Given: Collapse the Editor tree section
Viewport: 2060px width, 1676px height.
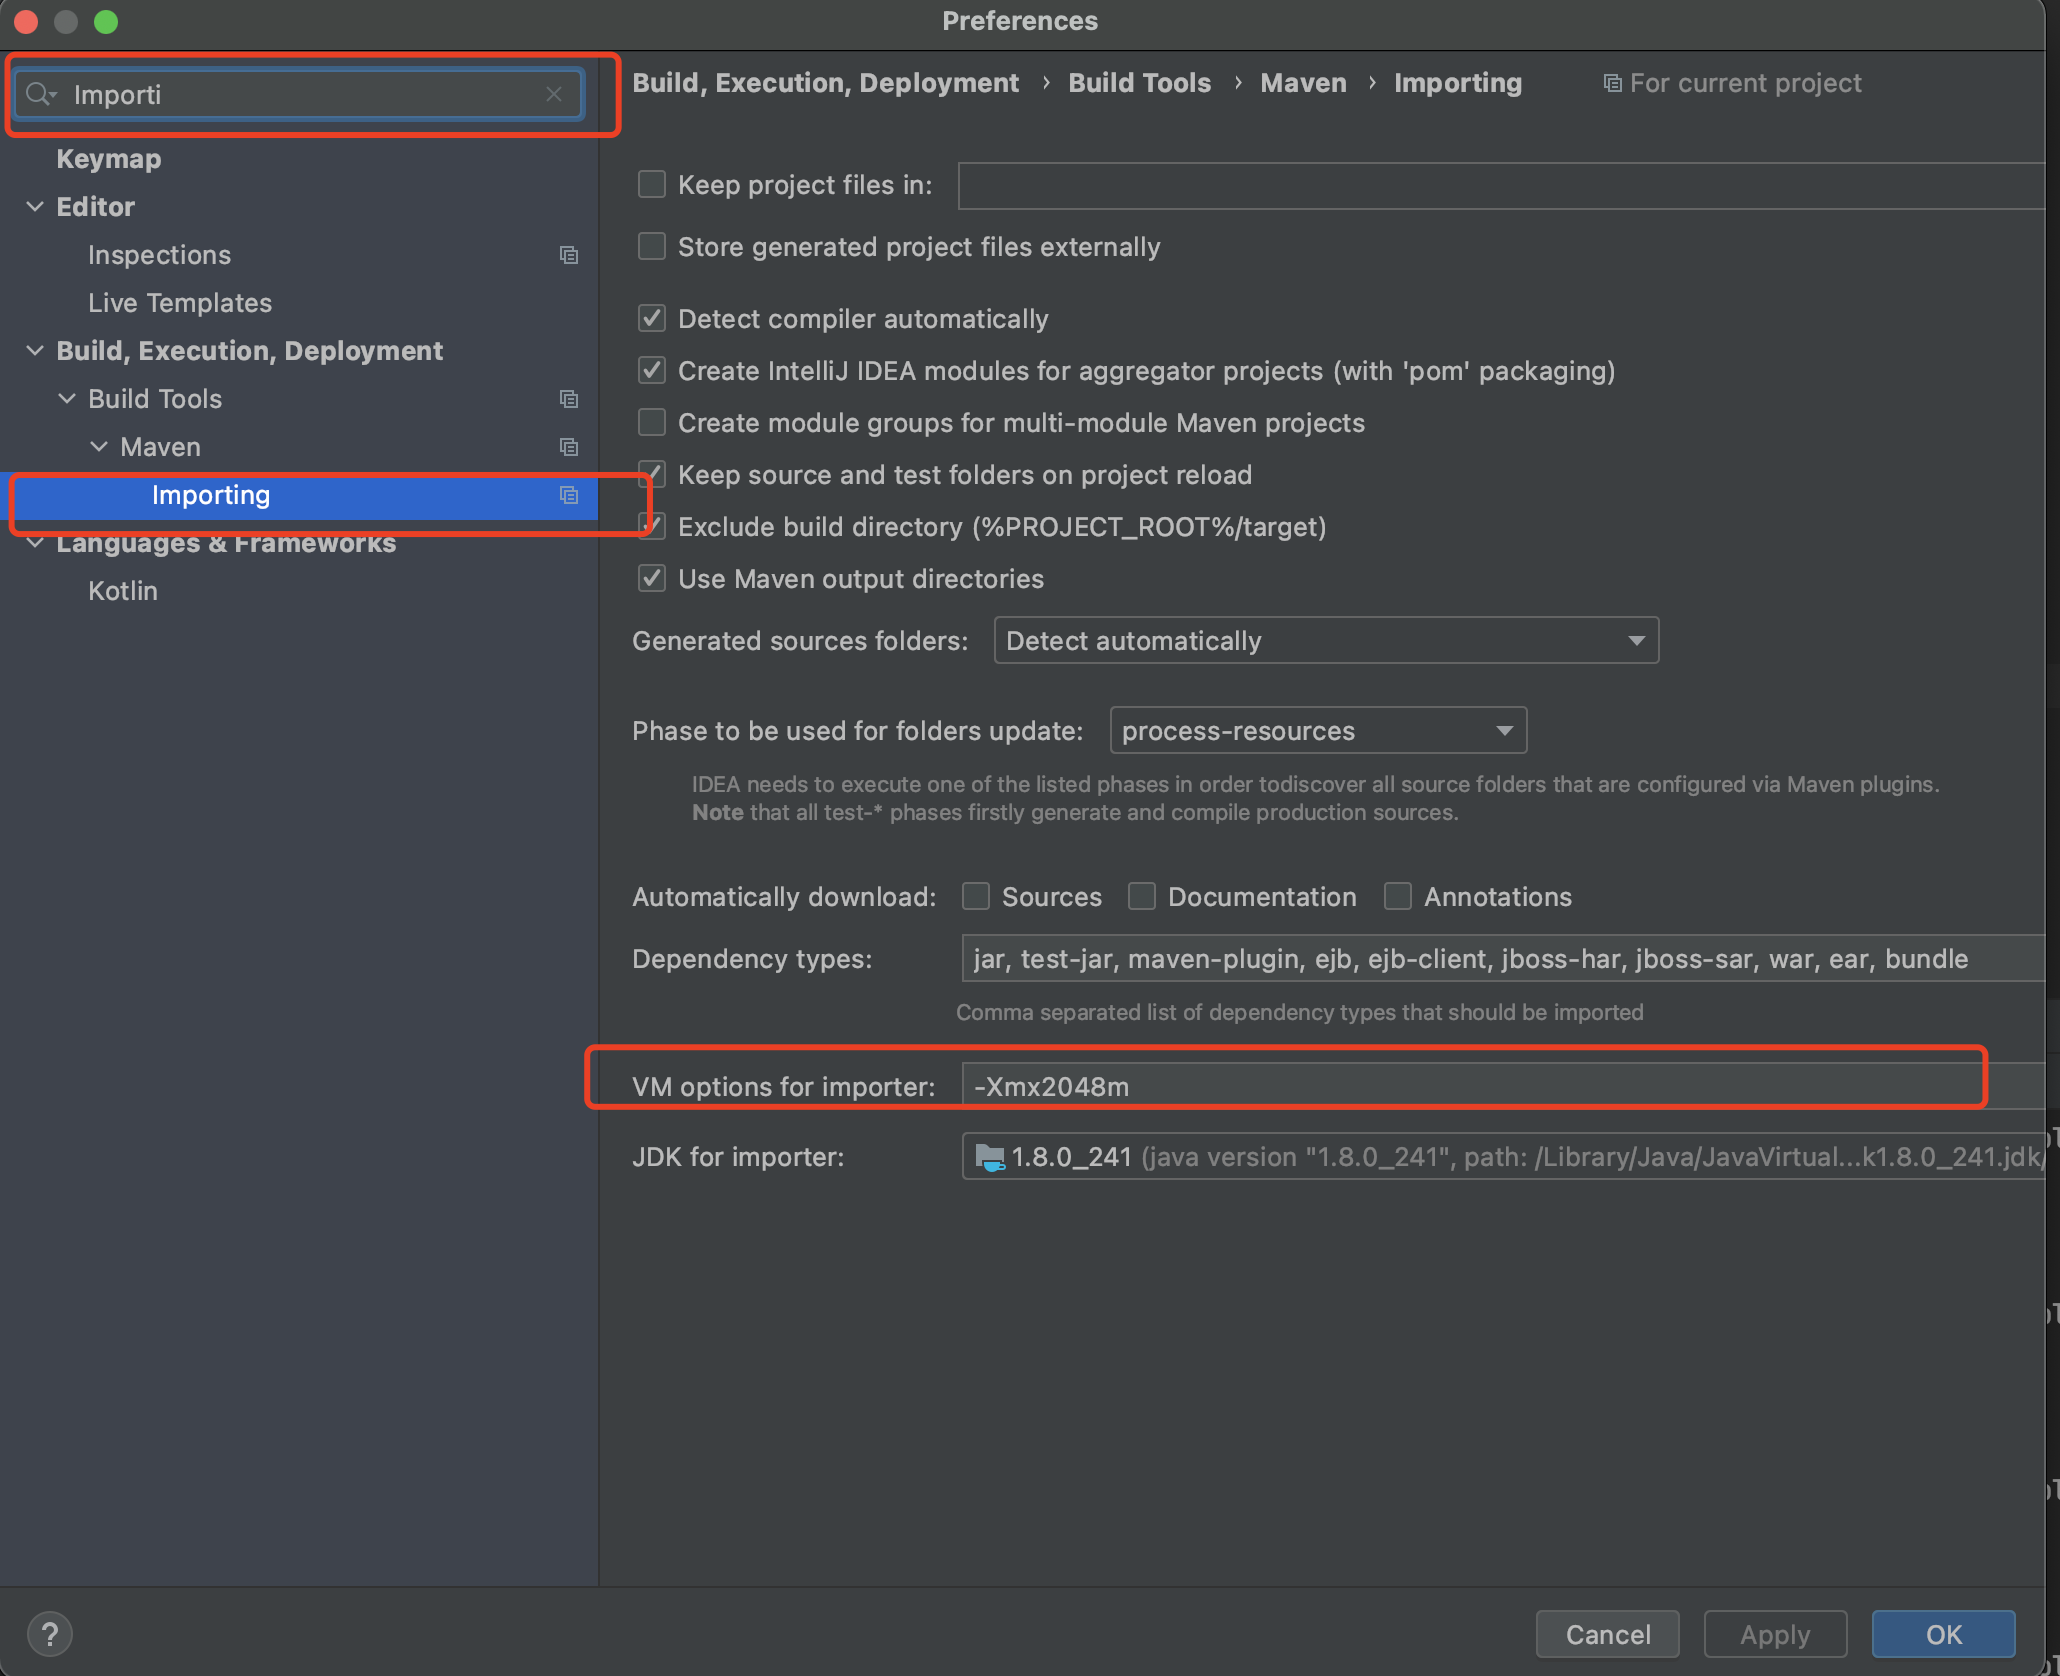Looking at the screenshot, I should [35, 206].
